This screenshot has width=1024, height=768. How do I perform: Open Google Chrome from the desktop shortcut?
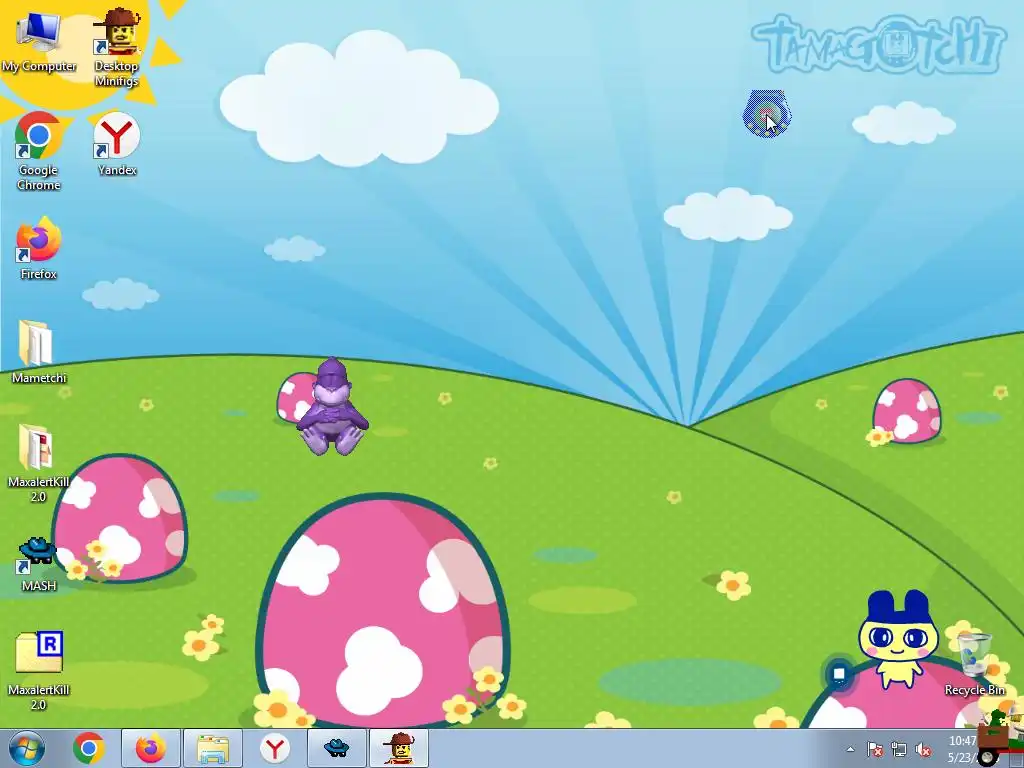[39, 151]
